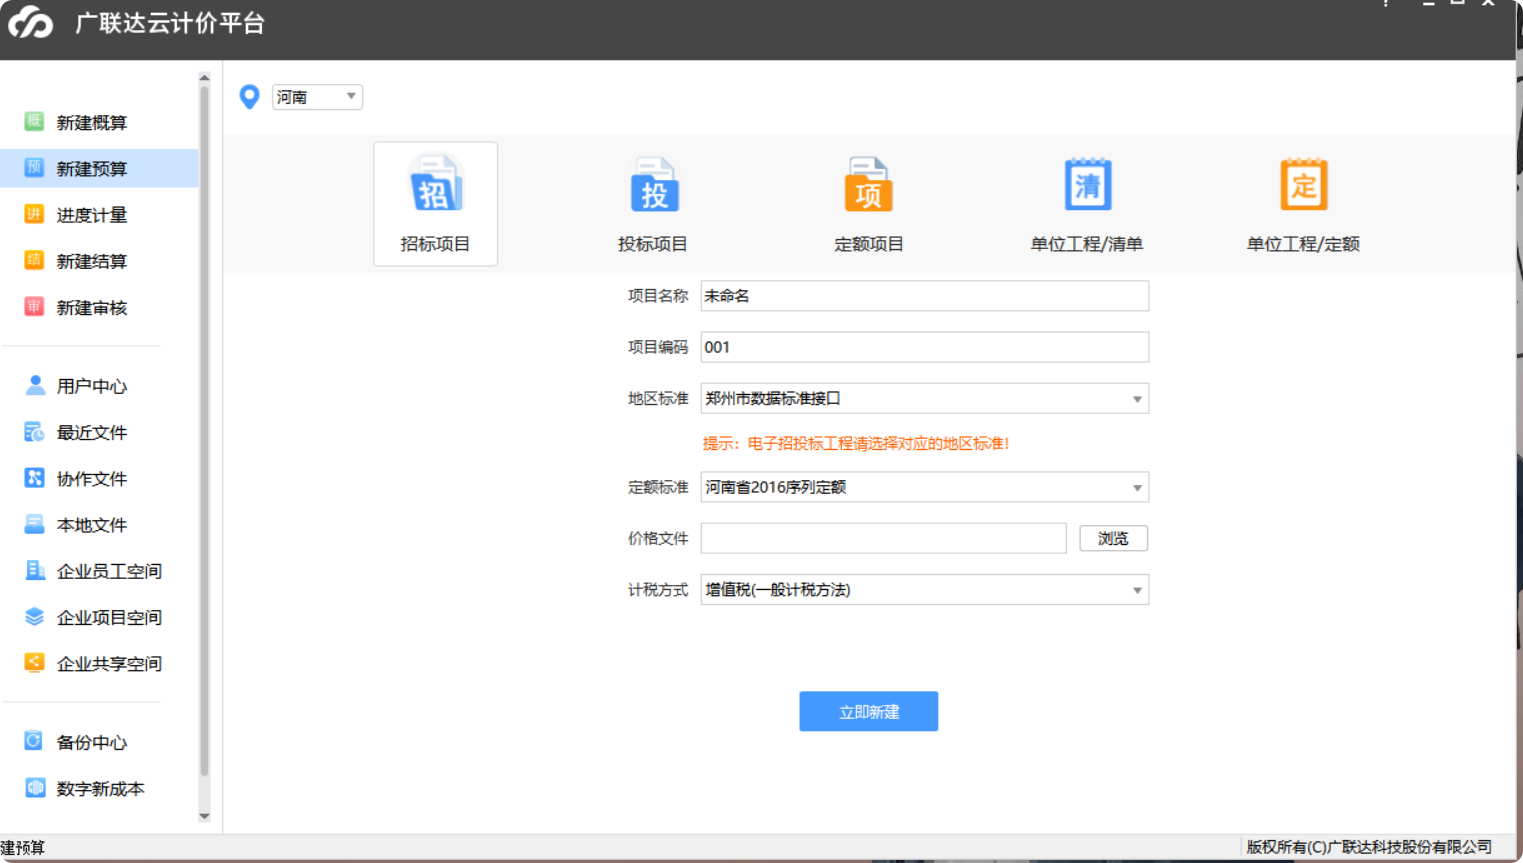Click the 浏览 browse button
This screenshot has height=863, width=1523.
(x=1113, y=538)
